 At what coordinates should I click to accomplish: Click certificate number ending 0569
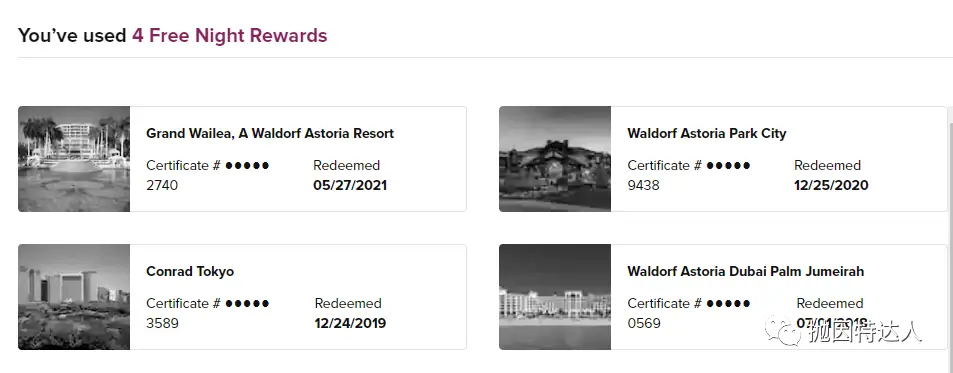pyautogui.click(x=644, y=323)
